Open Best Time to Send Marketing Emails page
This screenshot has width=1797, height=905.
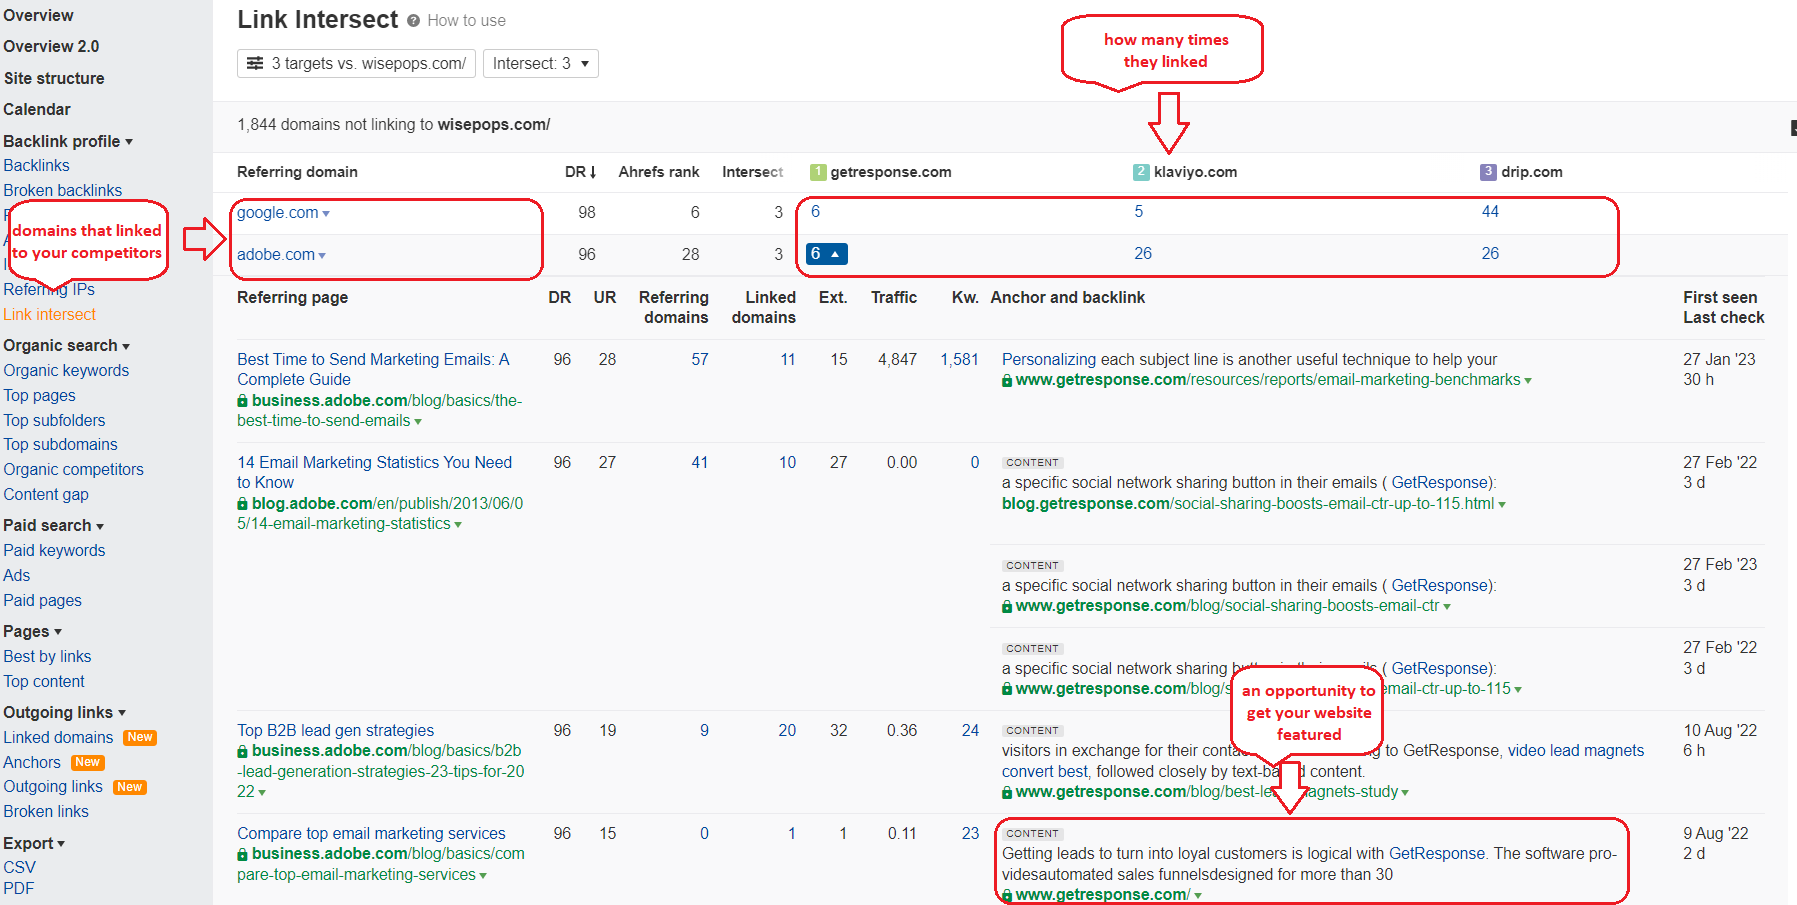coord(373,370)
